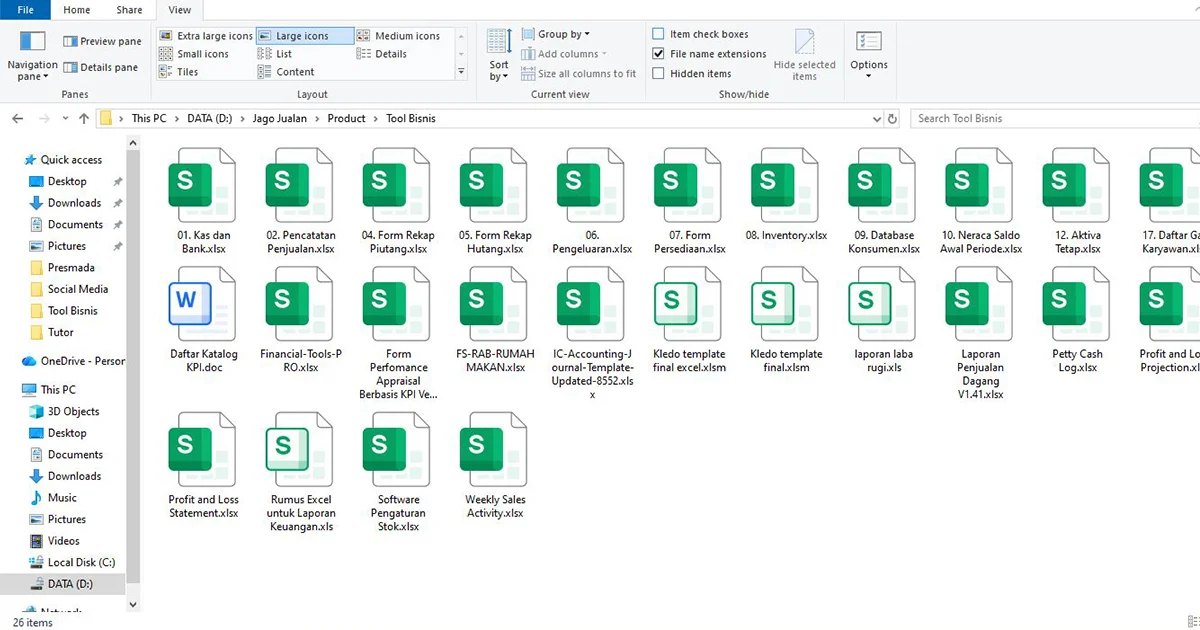Click the back navigation arrow
The image size is (1200, 630).
18,118
